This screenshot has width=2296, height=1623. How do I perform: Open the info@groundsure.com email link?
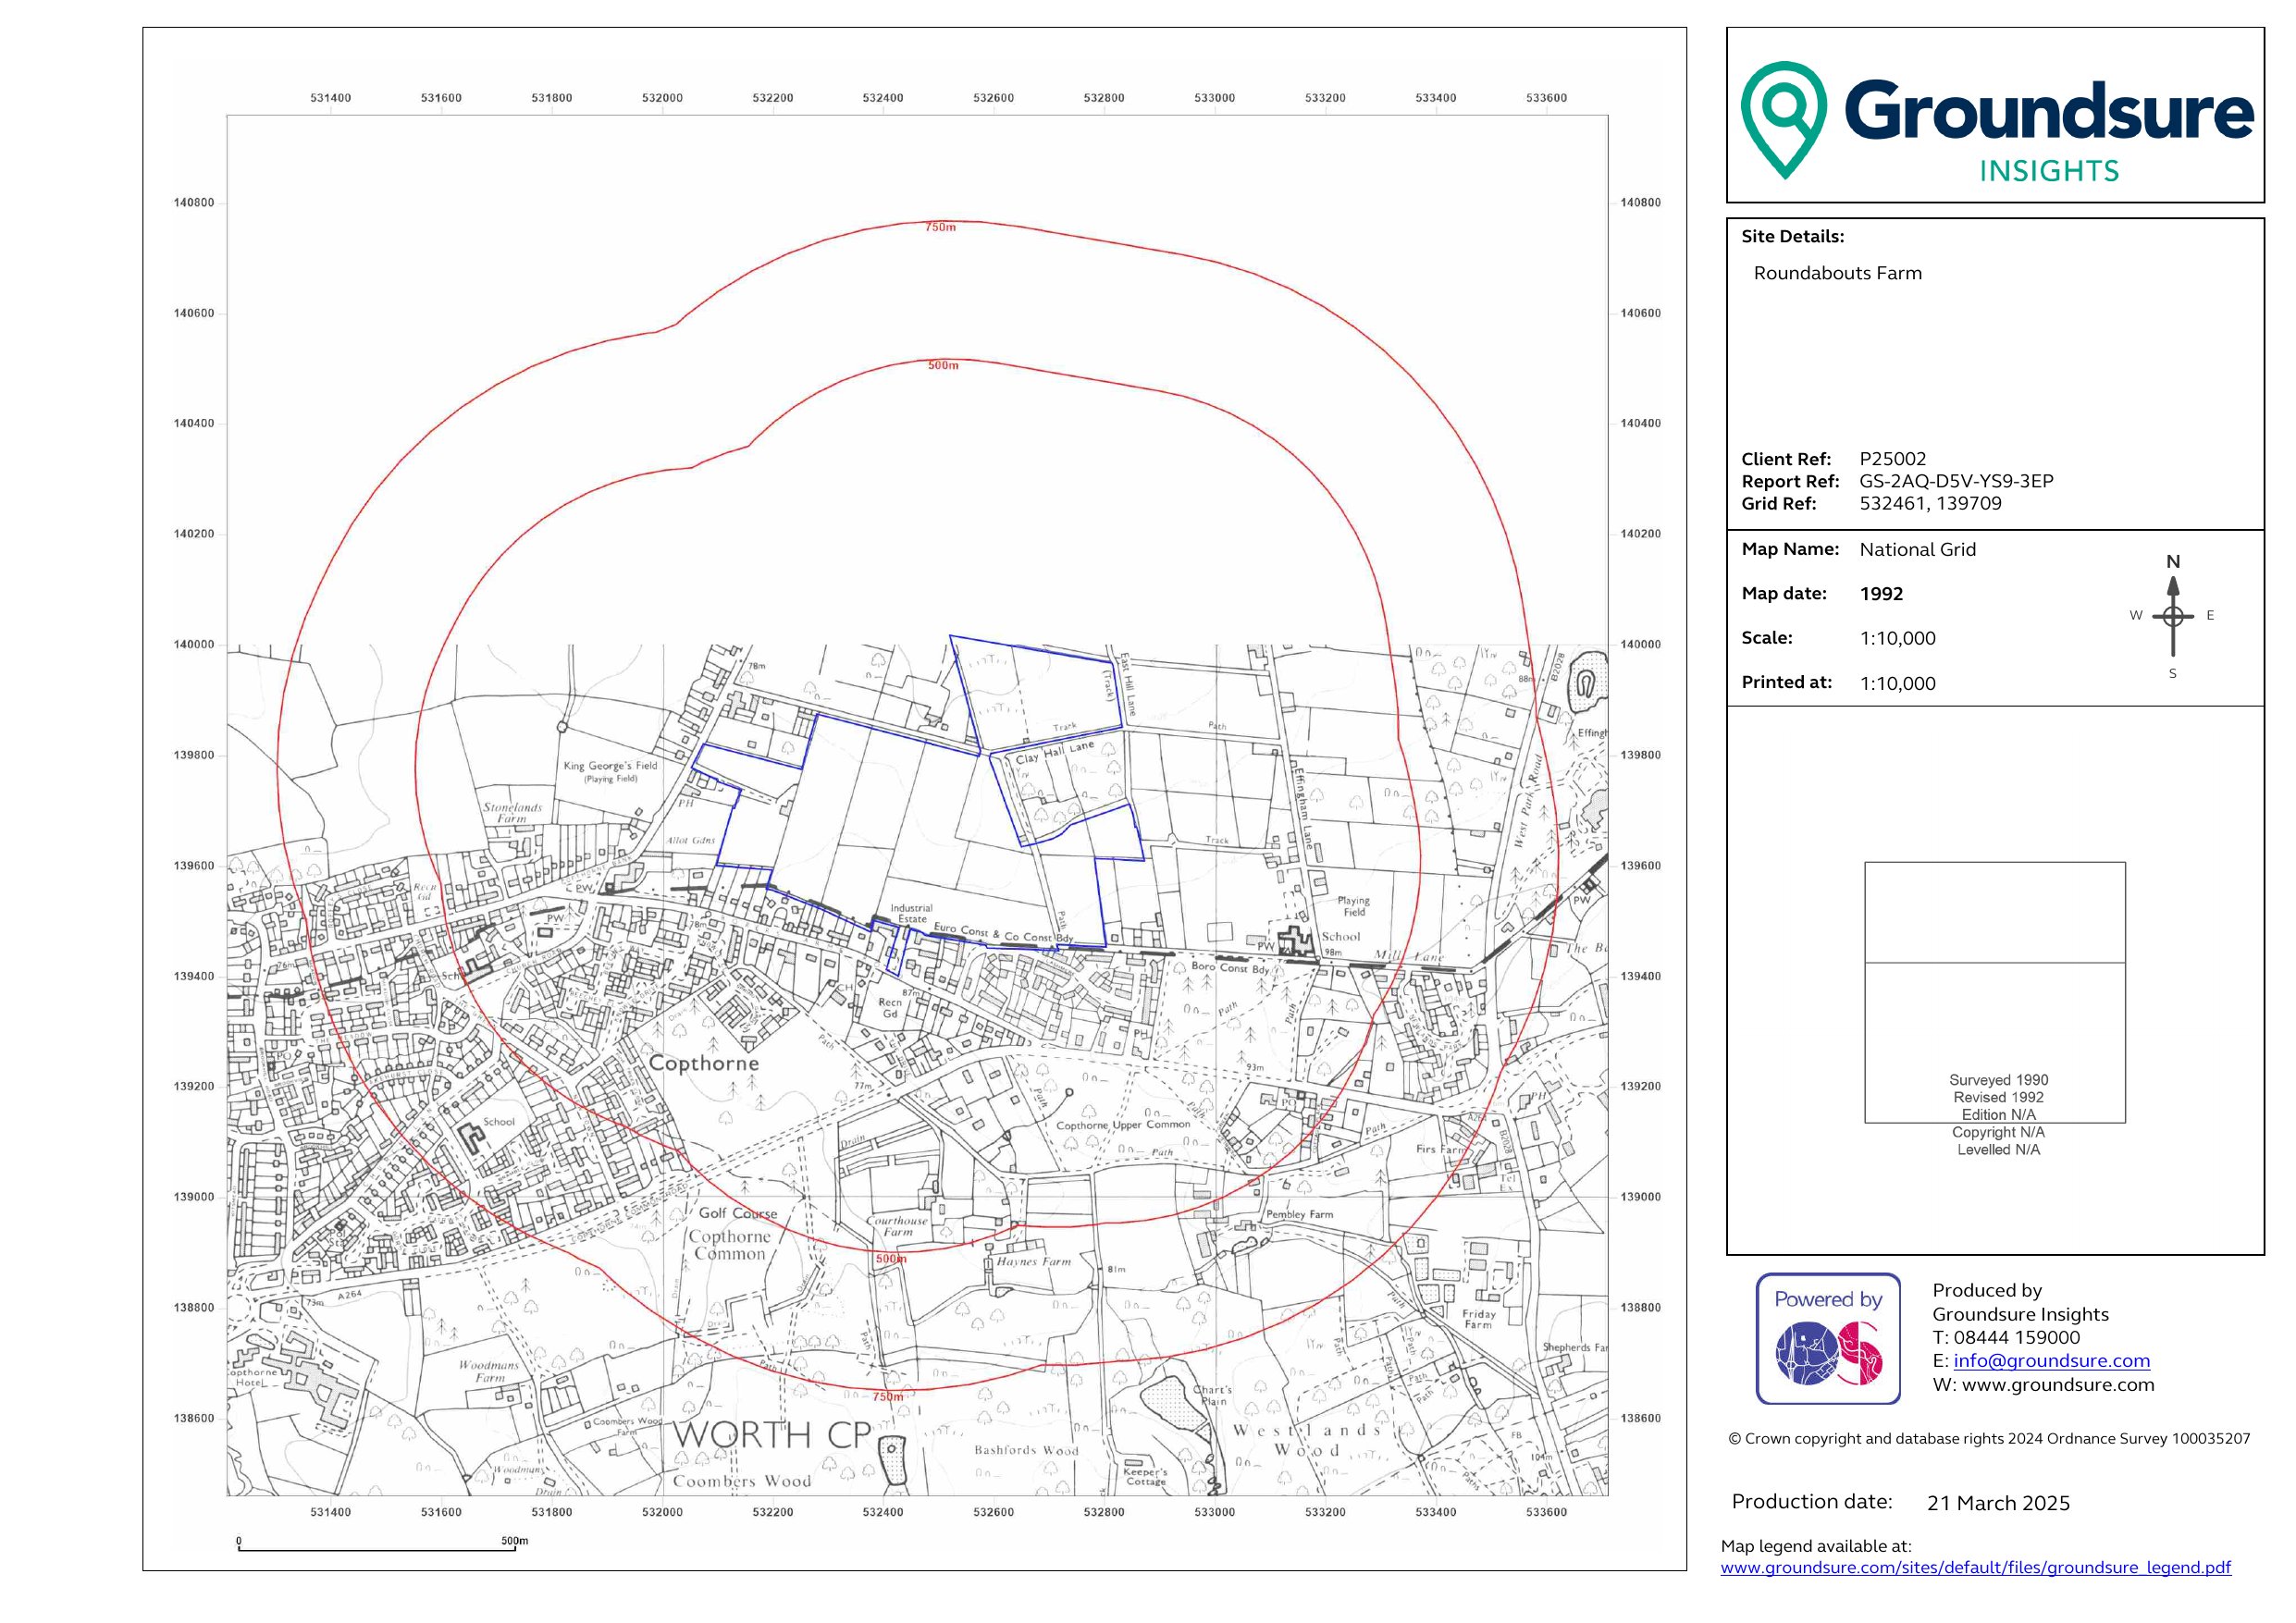pos(2051,1360)
